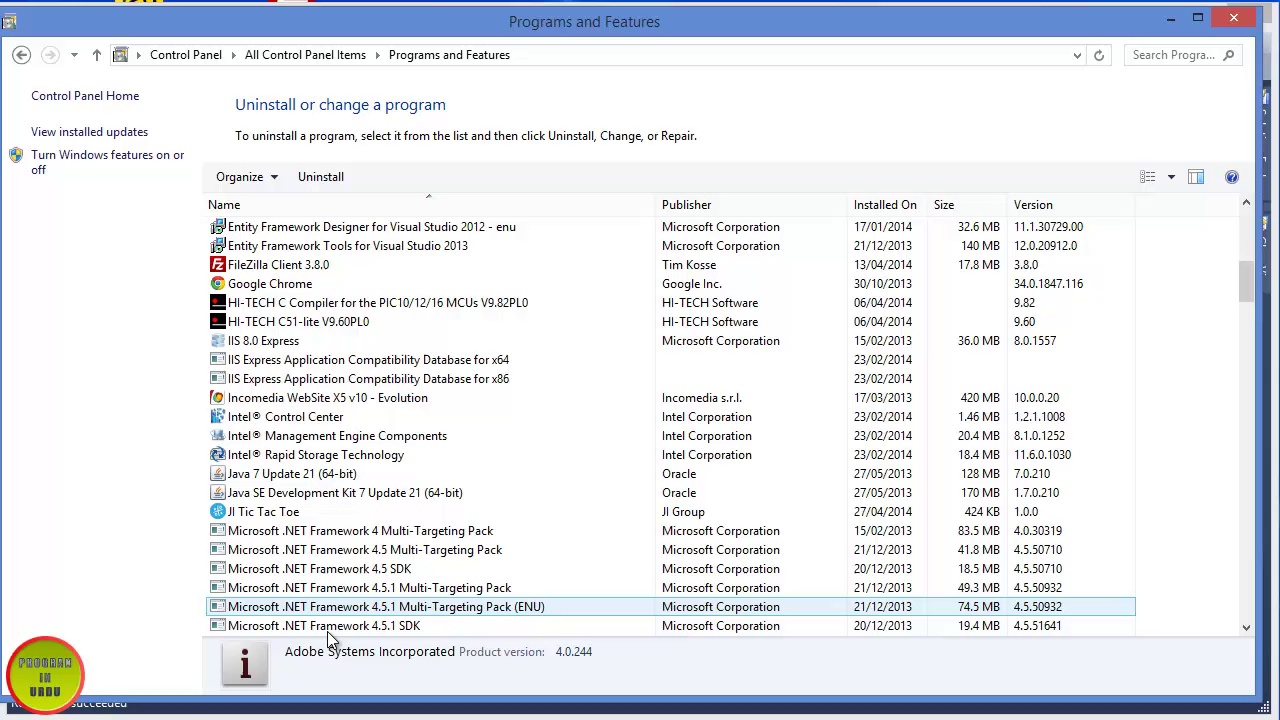This screenshot has width=1280, height=720.
Task: Click the Java 7 Update 21 icon
Action: click(x=217, y=474)
